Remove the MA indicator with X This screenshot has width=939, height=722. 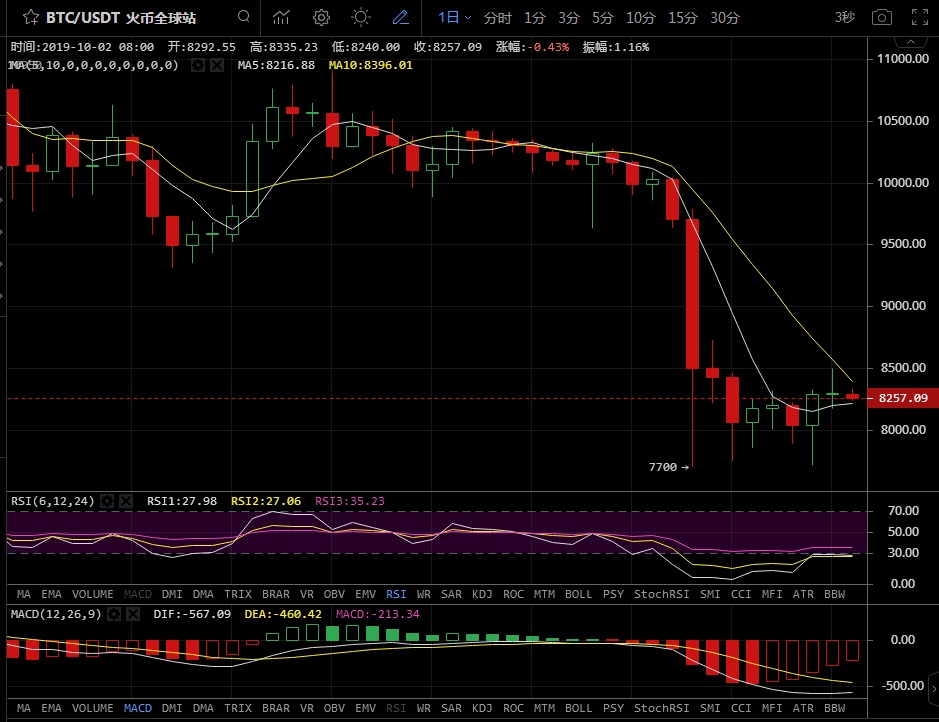click(215, 65)
